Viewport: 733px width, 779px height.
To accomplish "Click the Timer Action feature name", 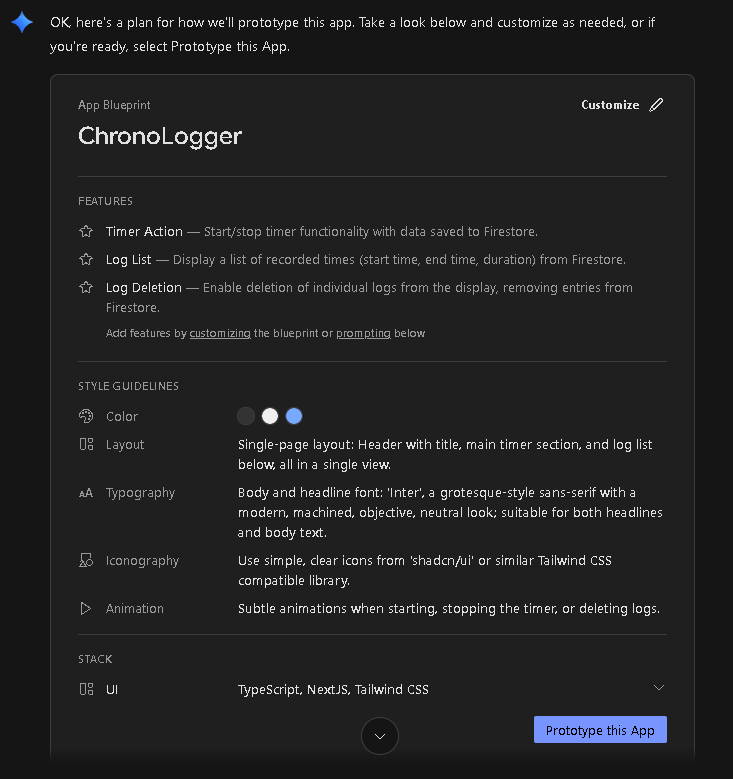I will pos(144,232).
